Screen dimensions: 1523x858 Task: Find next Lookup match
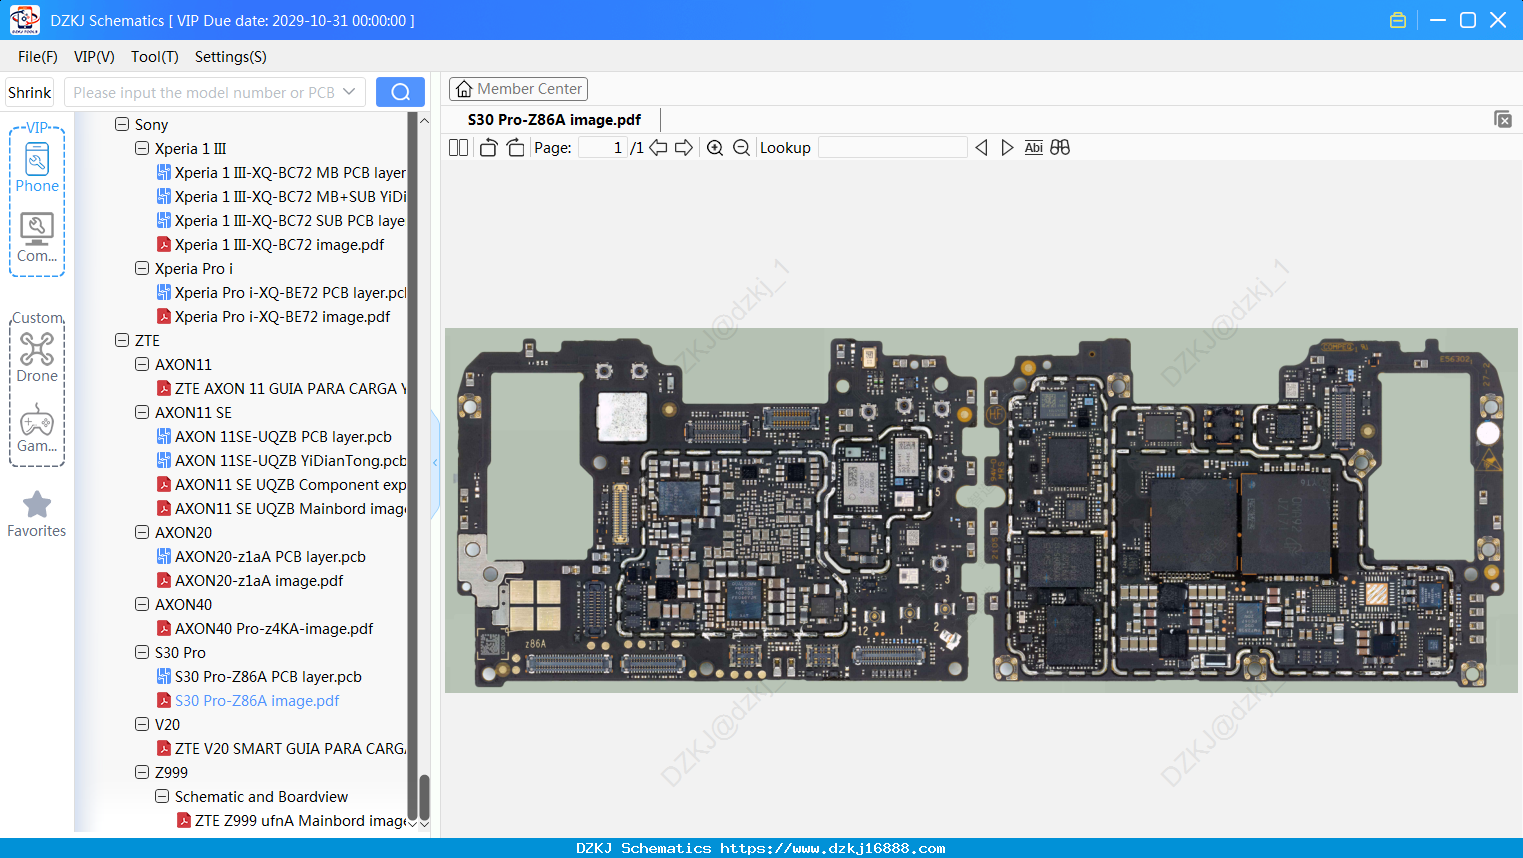[1007, 148]
